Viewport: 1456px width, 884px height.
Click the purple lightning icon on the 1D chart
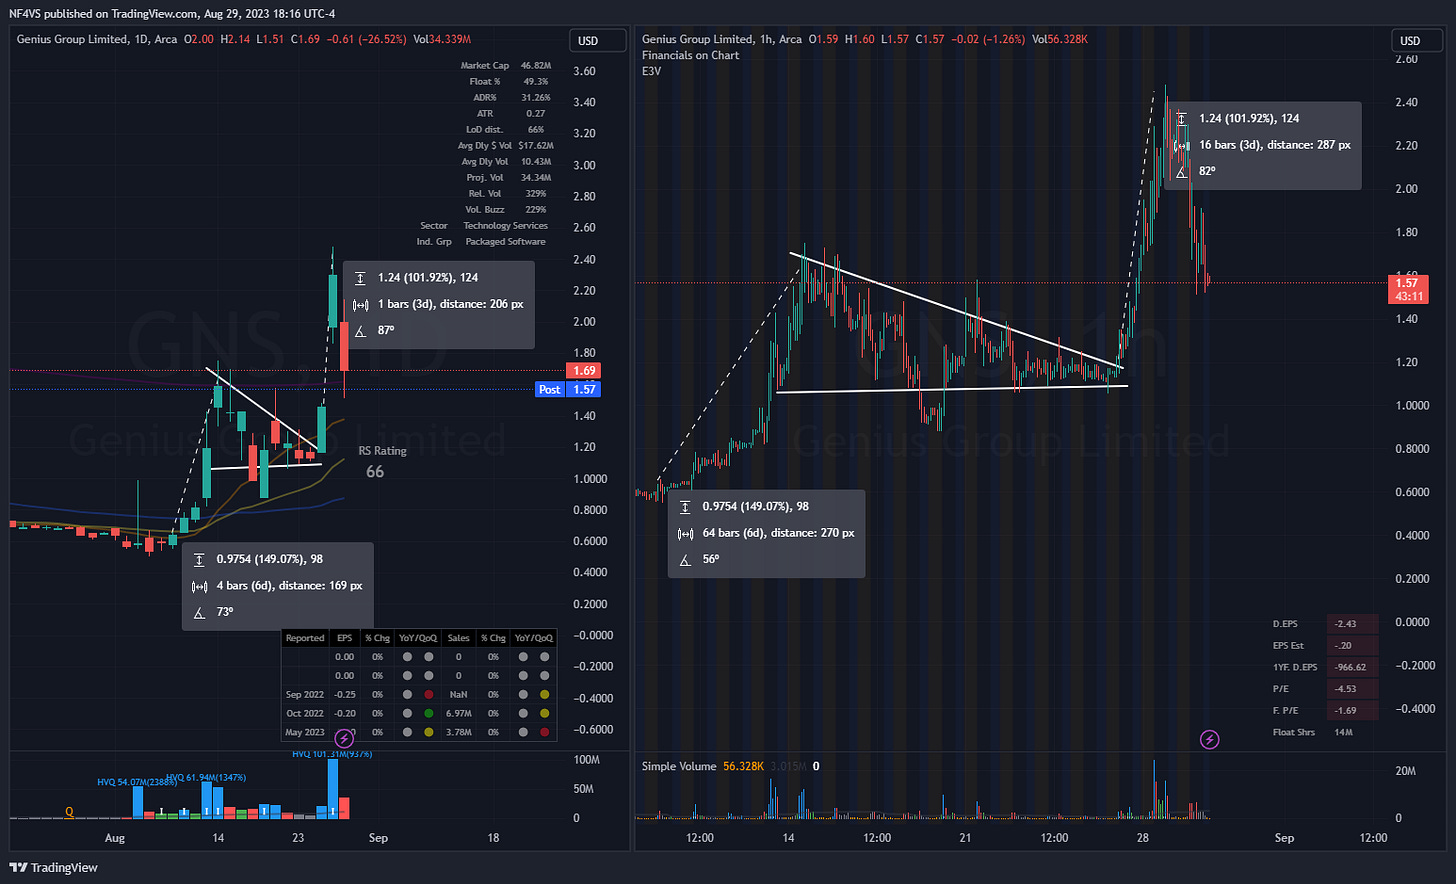pyautogui.click(x=344, y=739)
